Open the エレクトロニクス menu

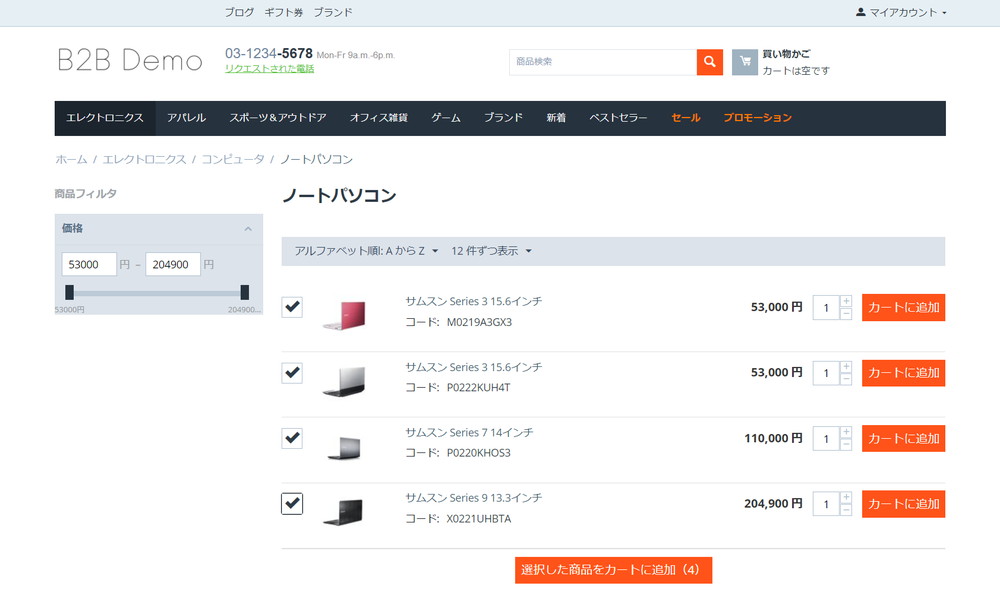[105, 118]
